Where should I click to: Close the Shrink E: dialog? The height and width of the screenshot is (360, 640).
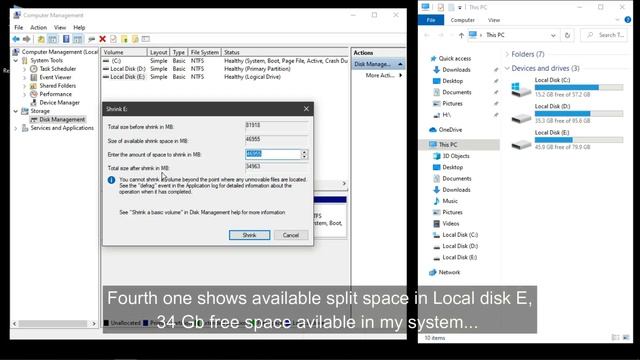[306, 109]
